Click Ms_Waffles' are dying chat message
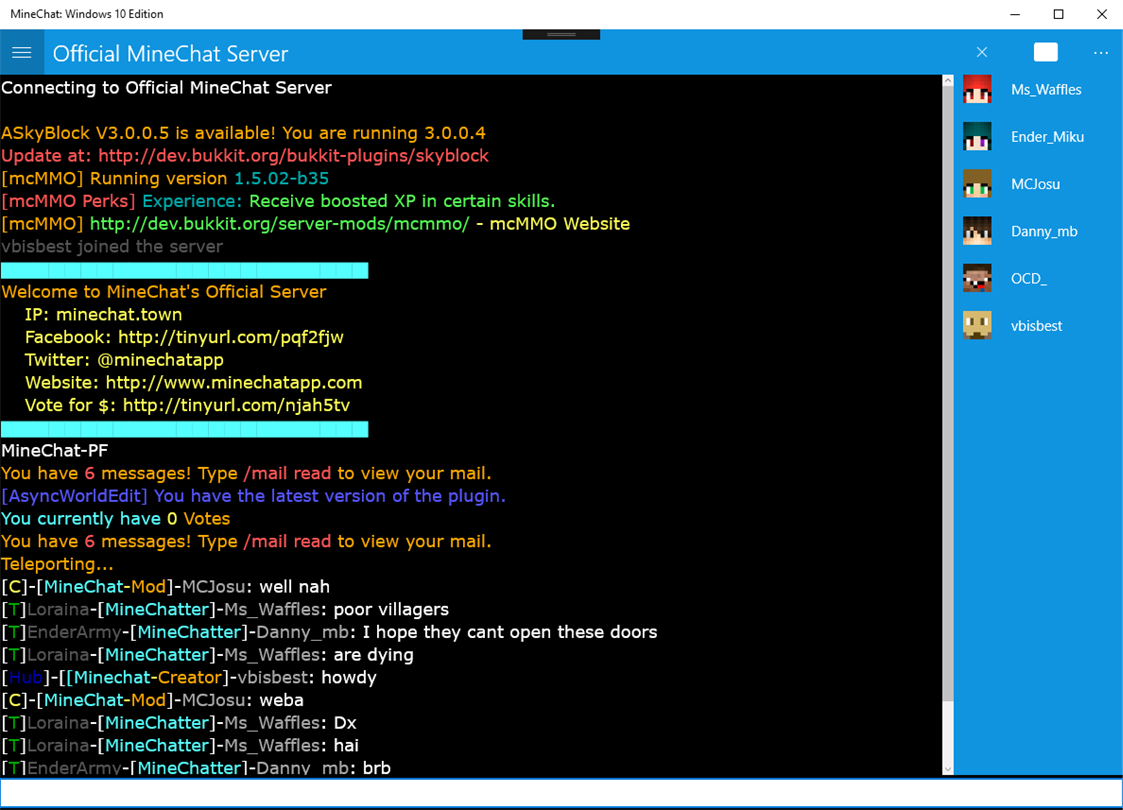 208,655
